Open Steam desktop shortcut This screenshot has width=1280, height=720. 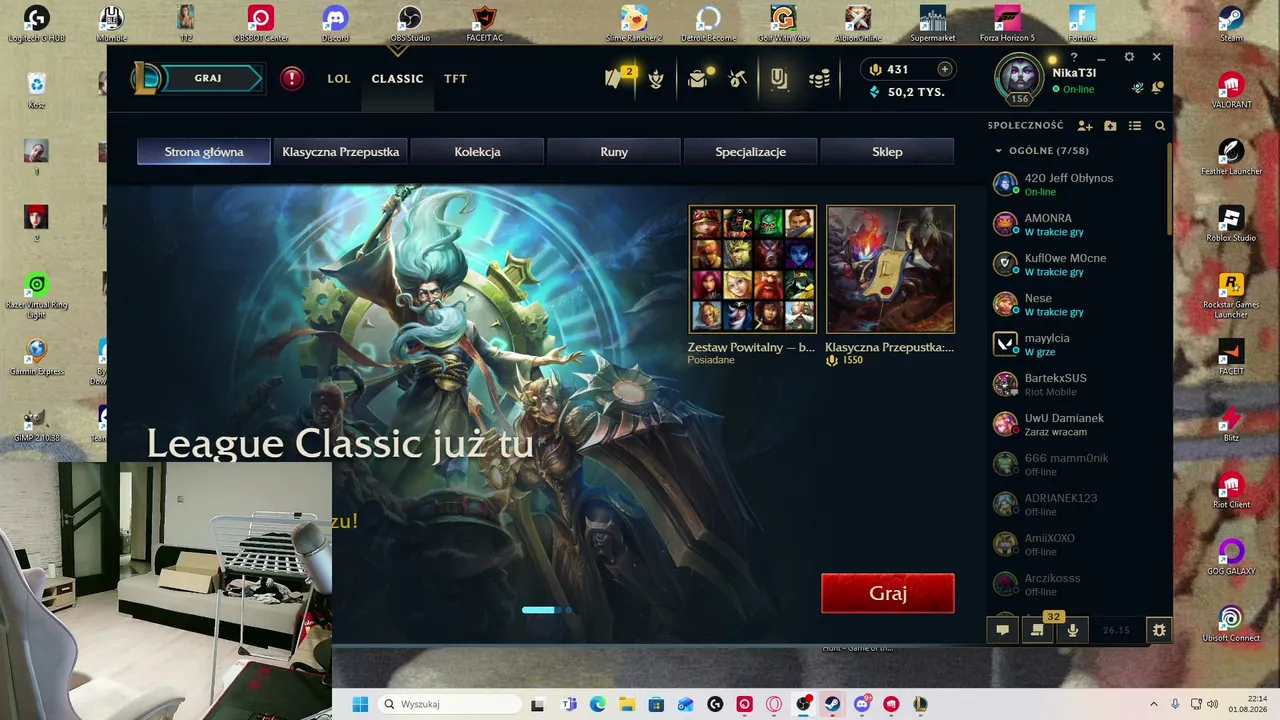(1231, 23)
